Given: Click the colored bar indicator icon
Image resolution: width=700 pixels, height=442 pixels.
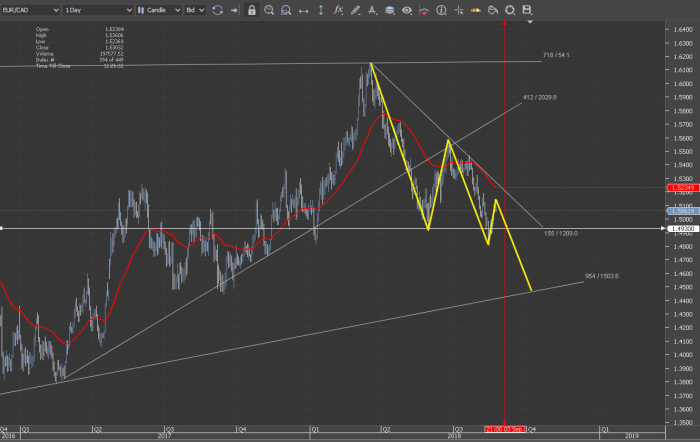Looking at the screenshot, I should [475, 10].
